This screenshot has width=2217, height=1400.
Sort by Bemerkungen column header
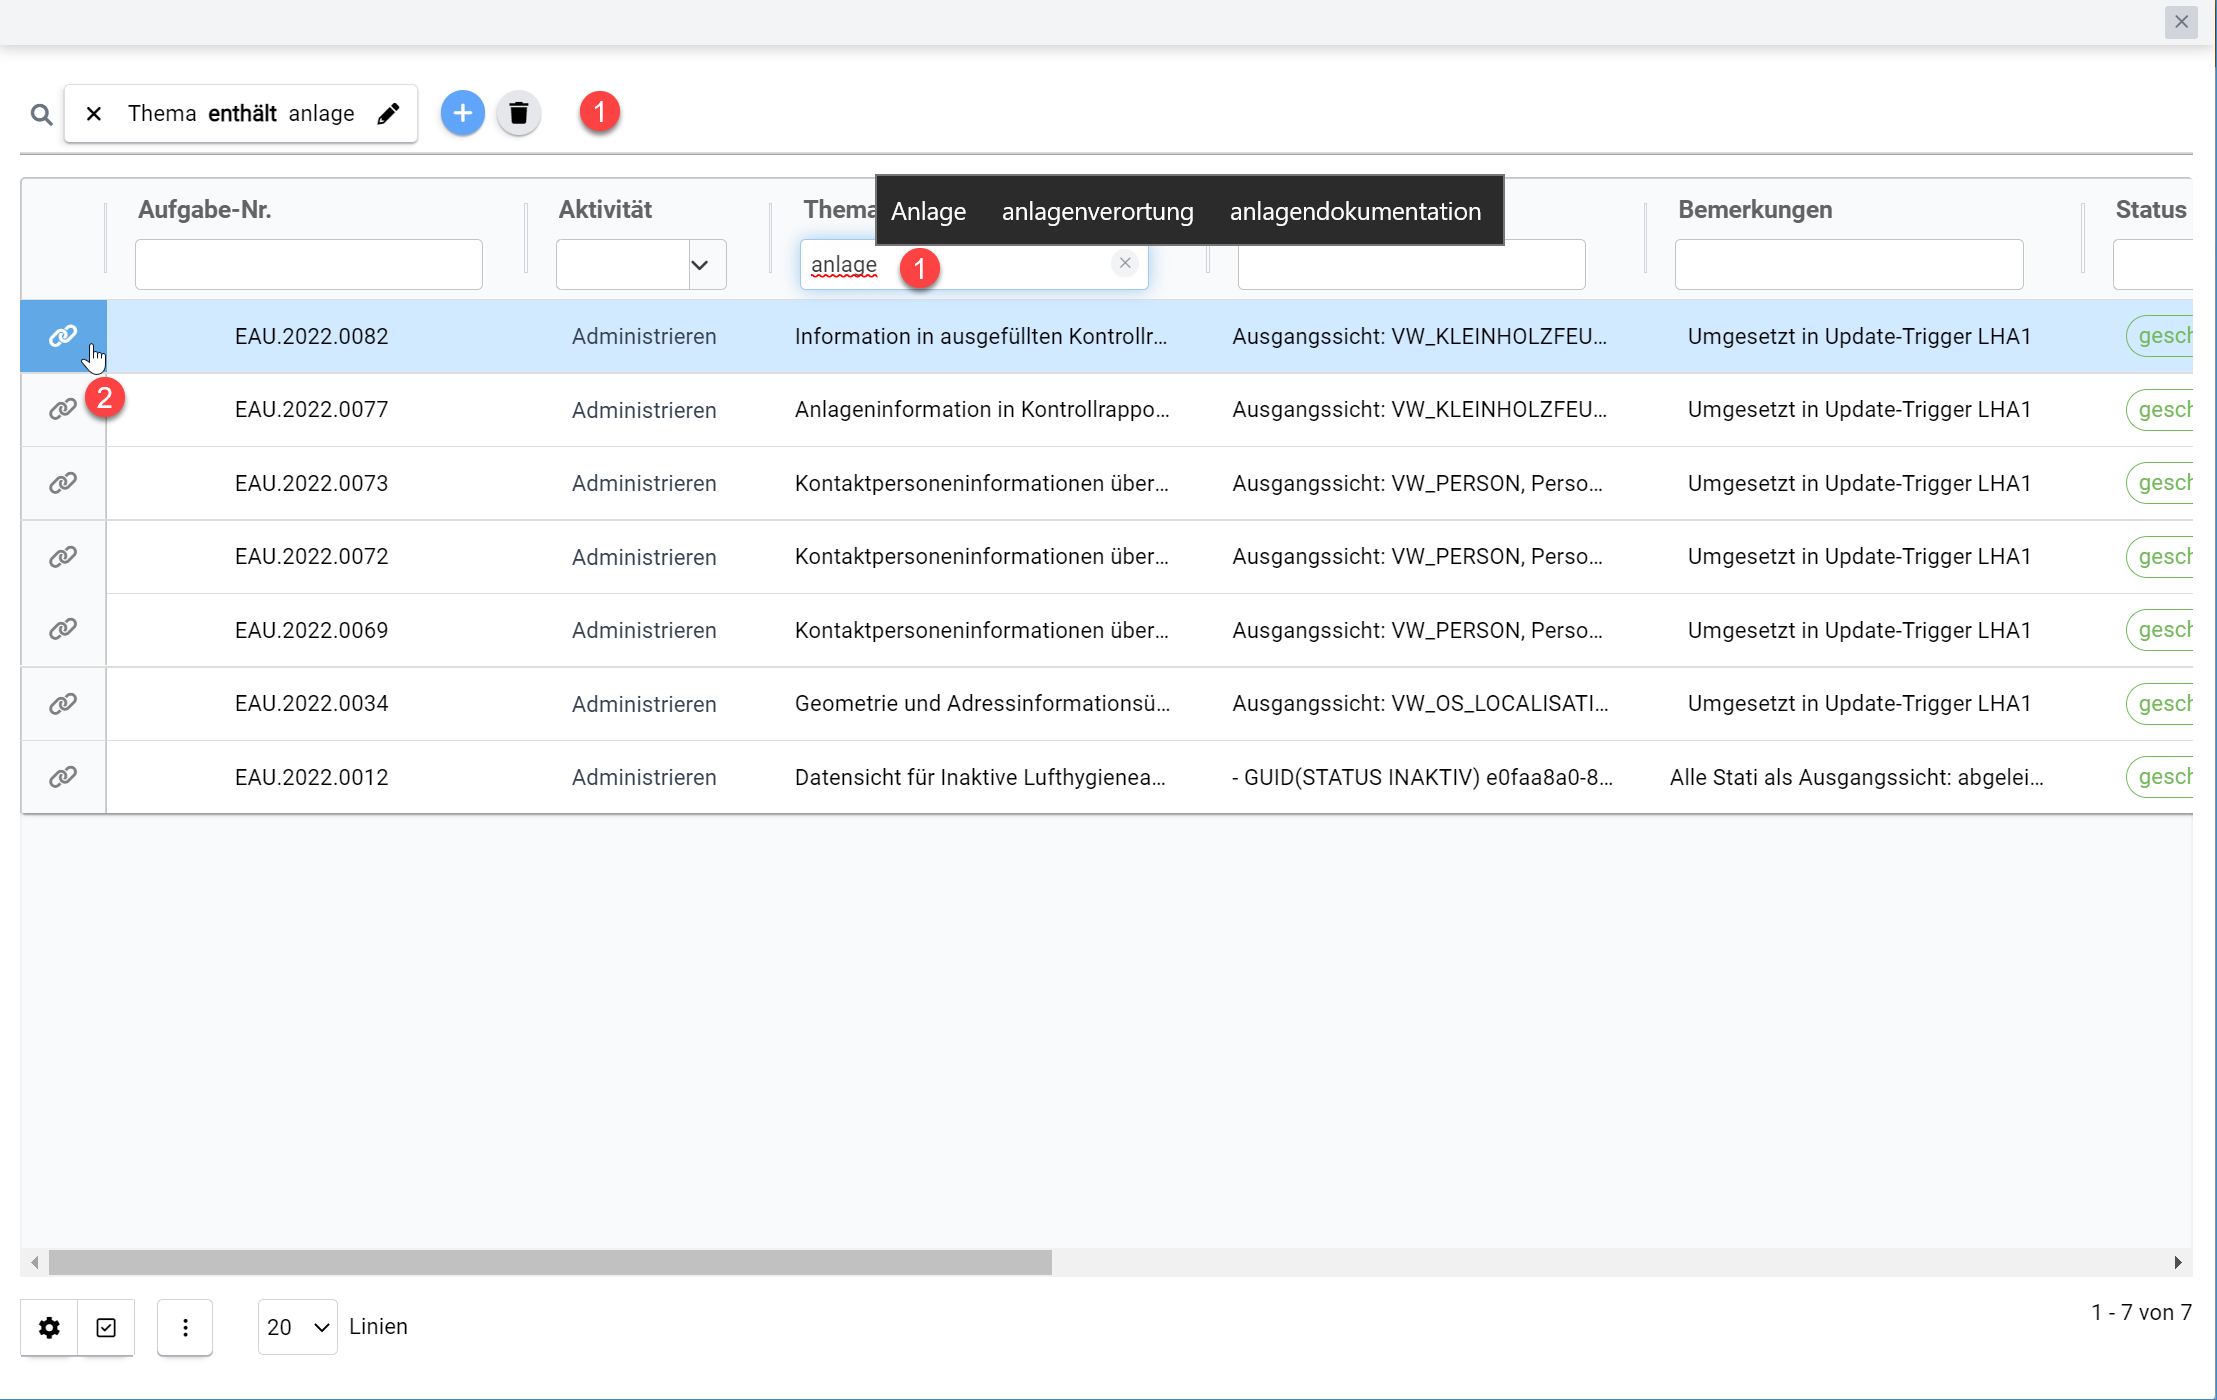(1755, 210)
